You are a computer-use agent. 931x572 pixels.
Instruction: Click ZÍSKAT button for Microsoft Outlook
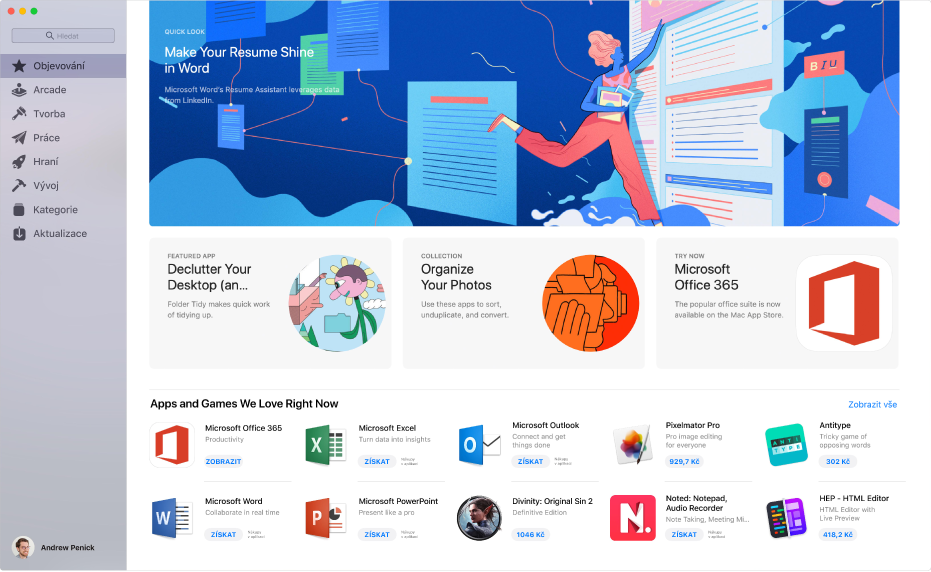tap(530, 462)
